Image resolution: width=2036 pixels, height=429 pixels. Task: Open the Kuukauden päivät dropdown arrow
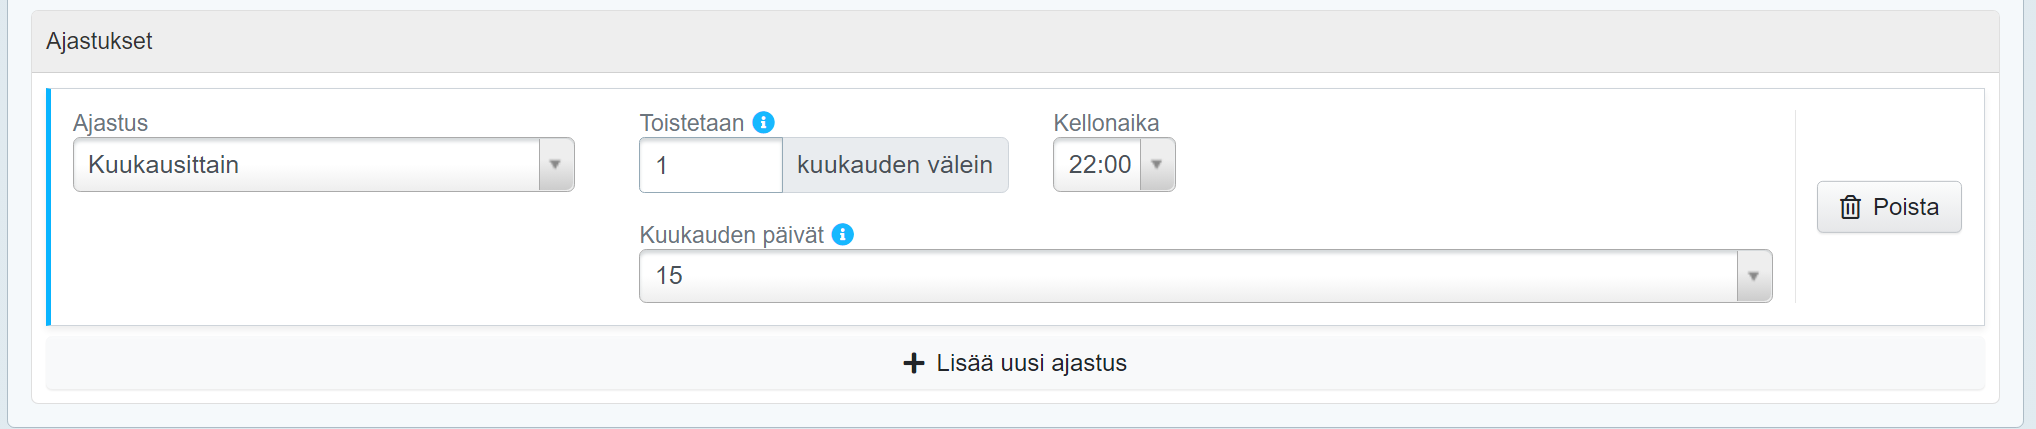[1753, 276]
